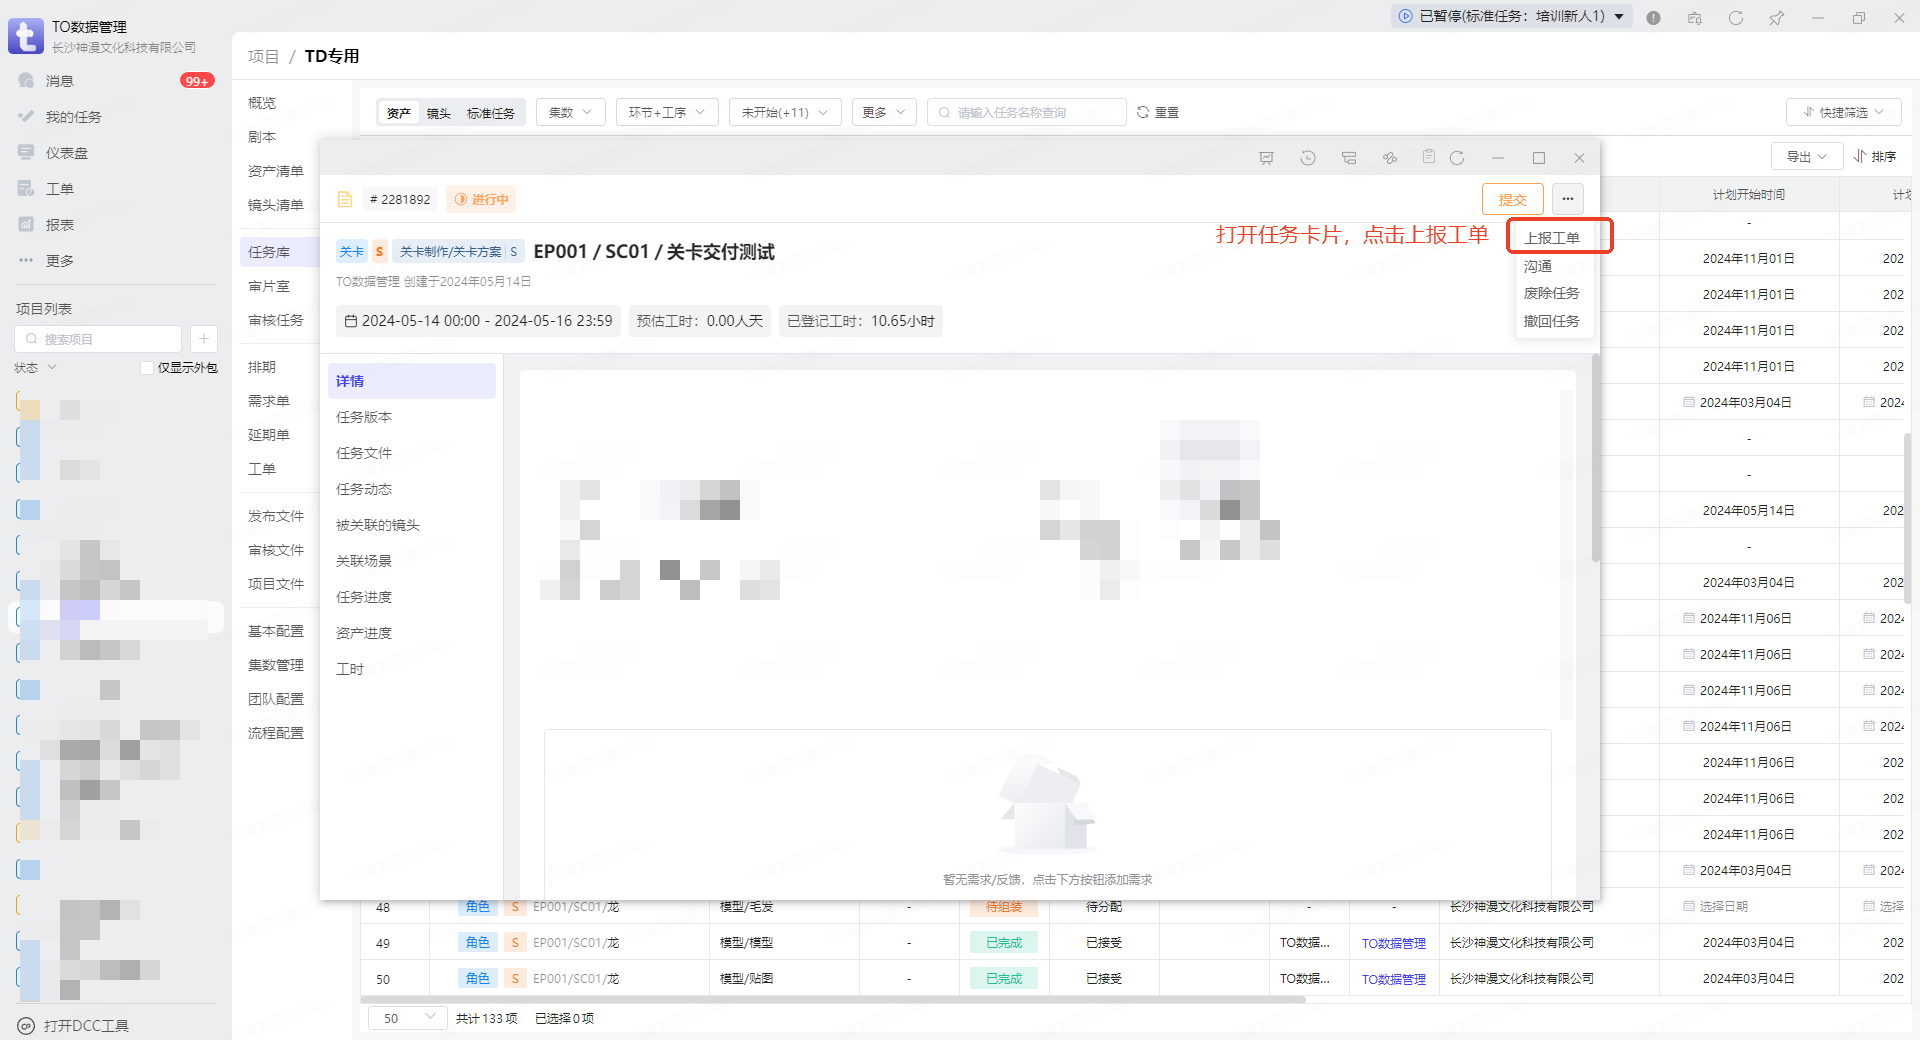Pin the window with the pushpin icon
The height and width of the screenshot is (1040, 1920).
(x=1777, y=17)
